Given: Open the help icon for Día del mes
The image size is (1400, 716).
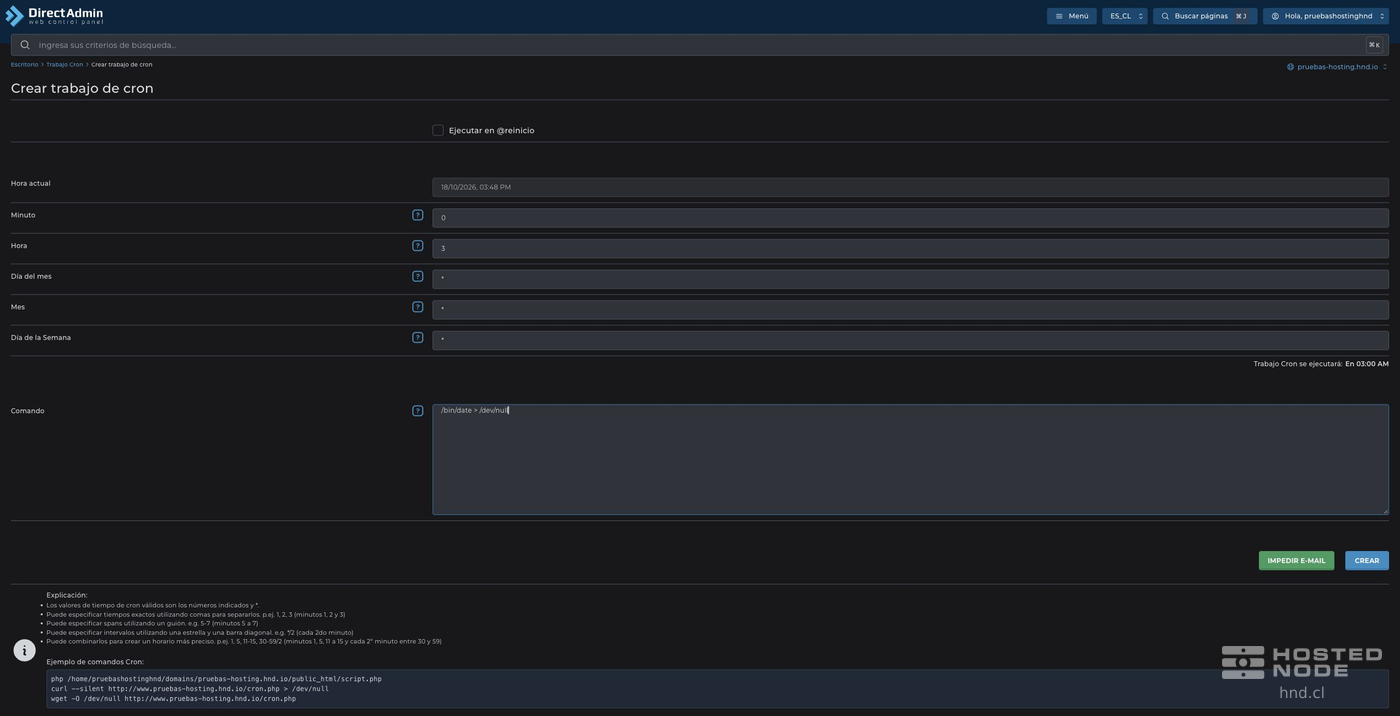Looking at the screenshot, I should click(418, 276).
